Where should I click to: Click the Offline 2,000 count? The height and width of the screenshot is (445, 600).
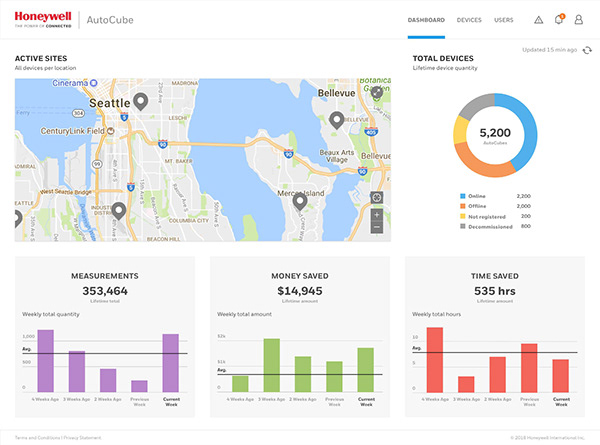click(x=523, y=206)
